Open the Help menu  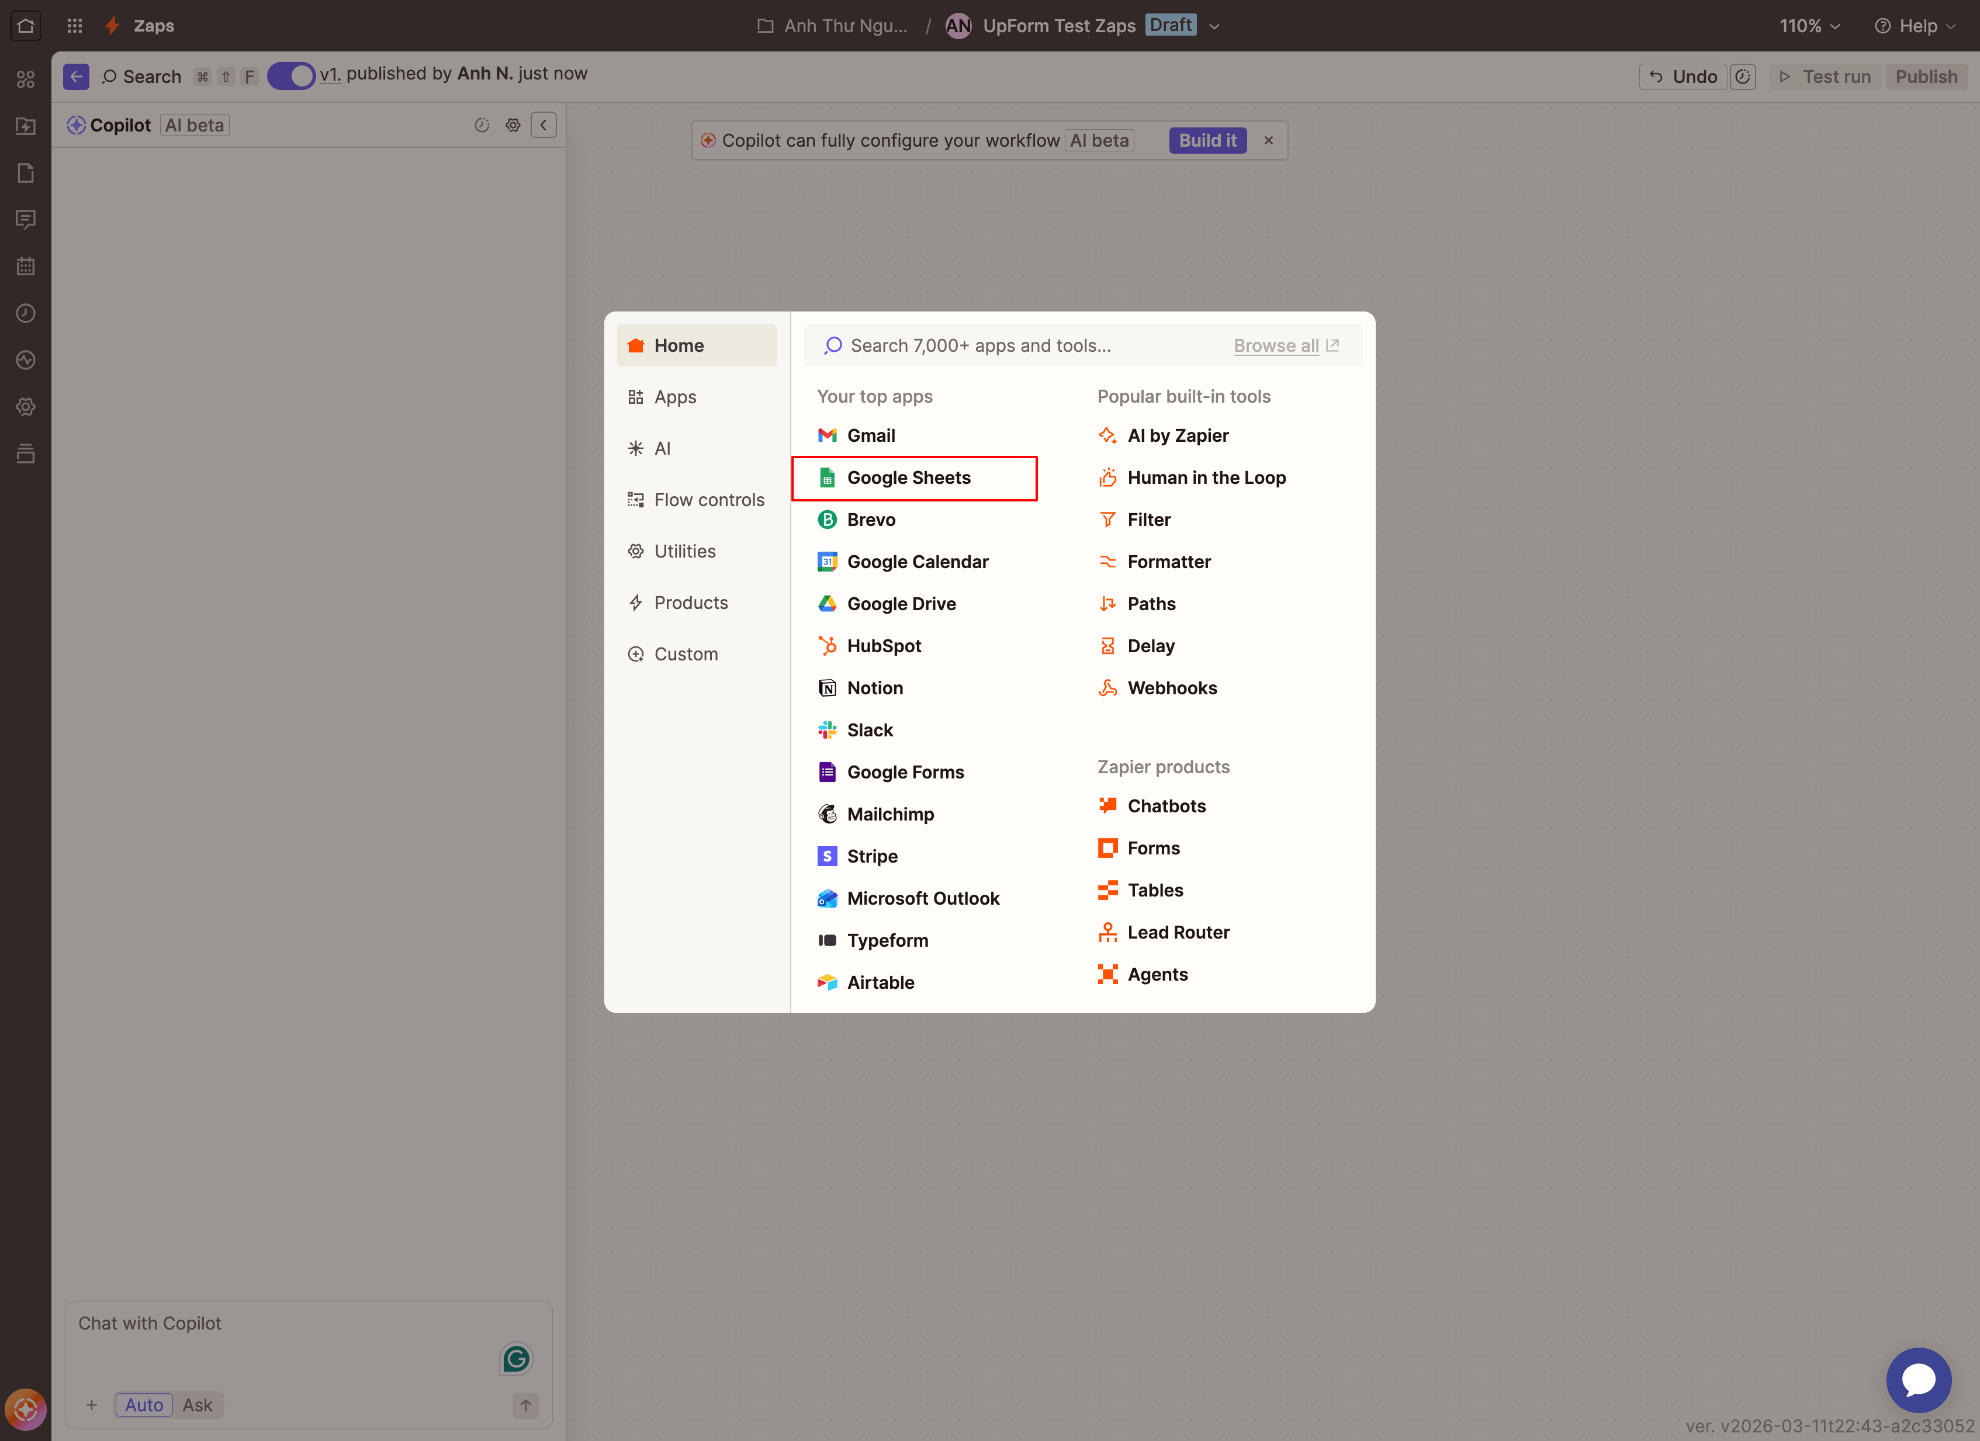(1915, 26)
